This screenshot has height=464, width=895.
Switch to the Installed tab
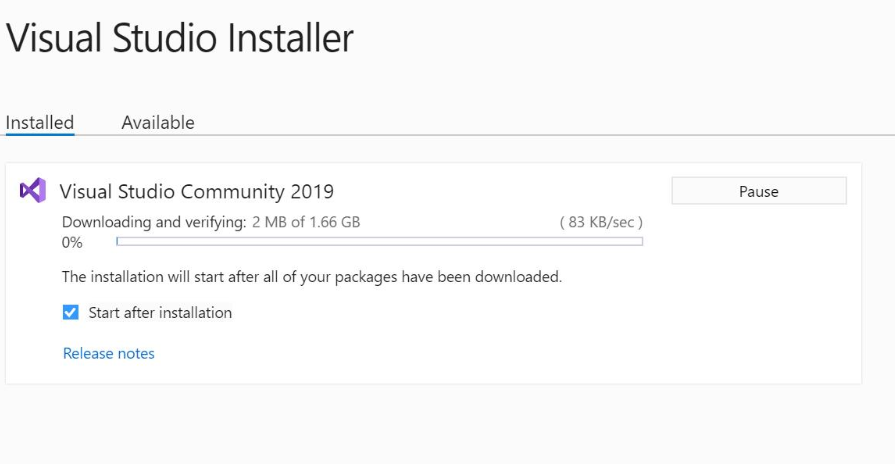[39, 122]
